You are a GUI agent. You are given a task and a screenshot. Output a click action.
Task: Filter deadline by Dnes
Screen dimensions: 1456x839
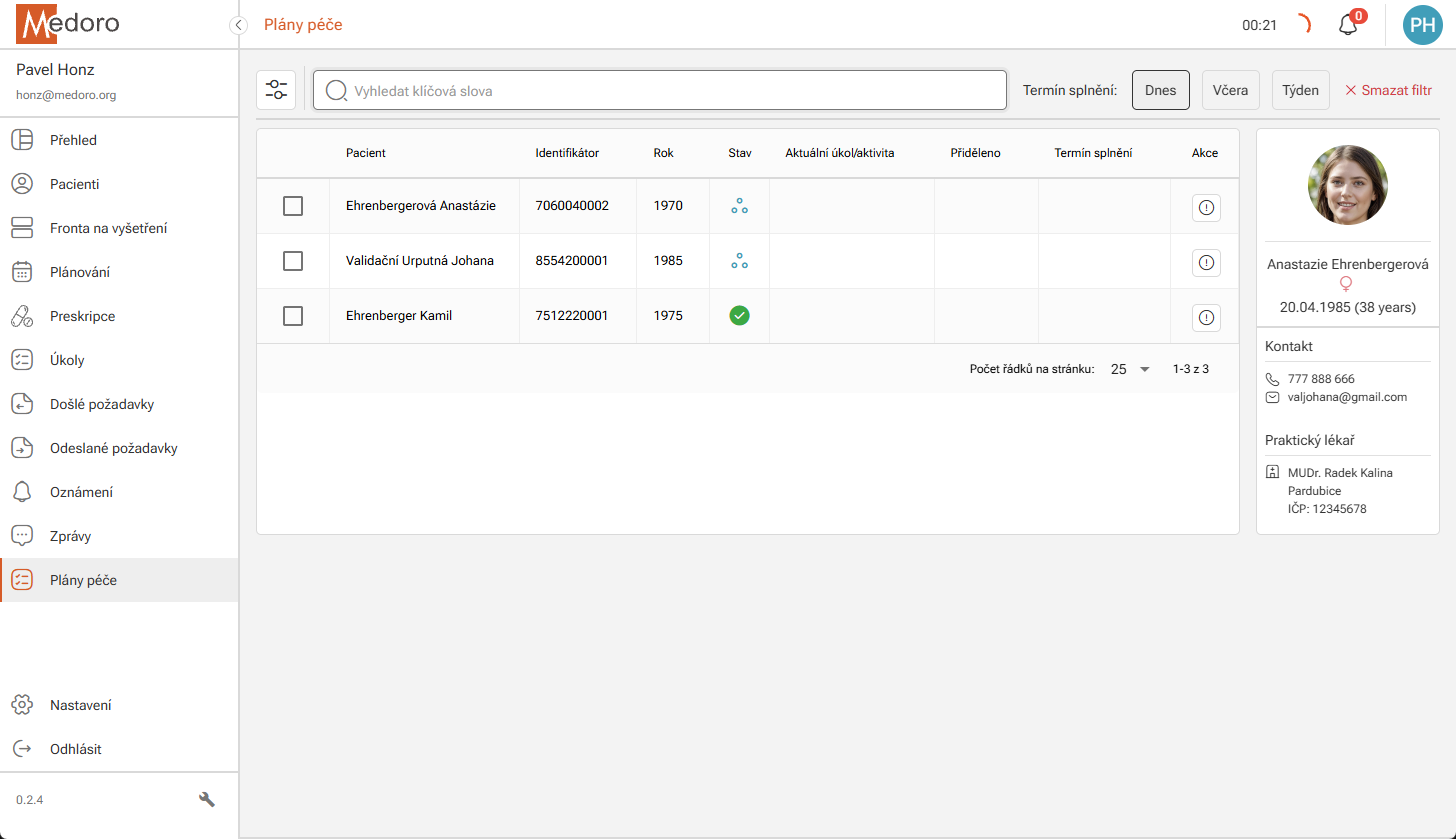[1160, 90]
